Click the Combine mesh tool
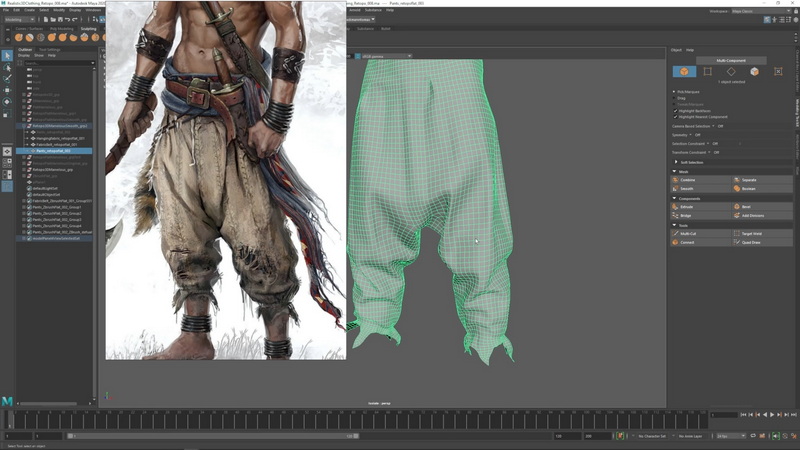This screenshot has height=450, width=800. click(701, 180)
